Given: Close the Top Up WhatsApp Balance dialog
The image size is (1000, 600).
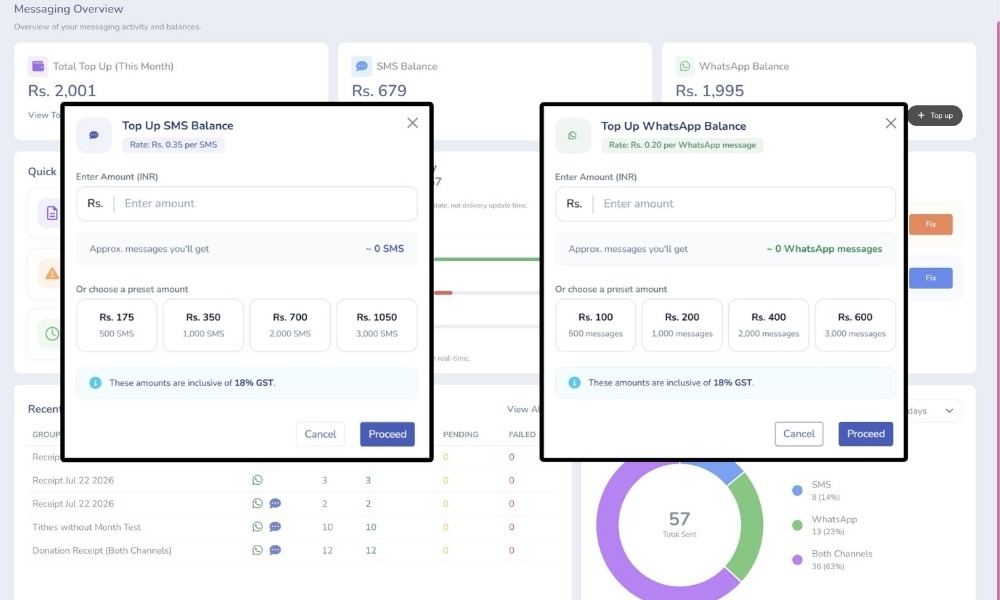Looking at the screenshot, I should pyautogui.click(x=891, y=123).
